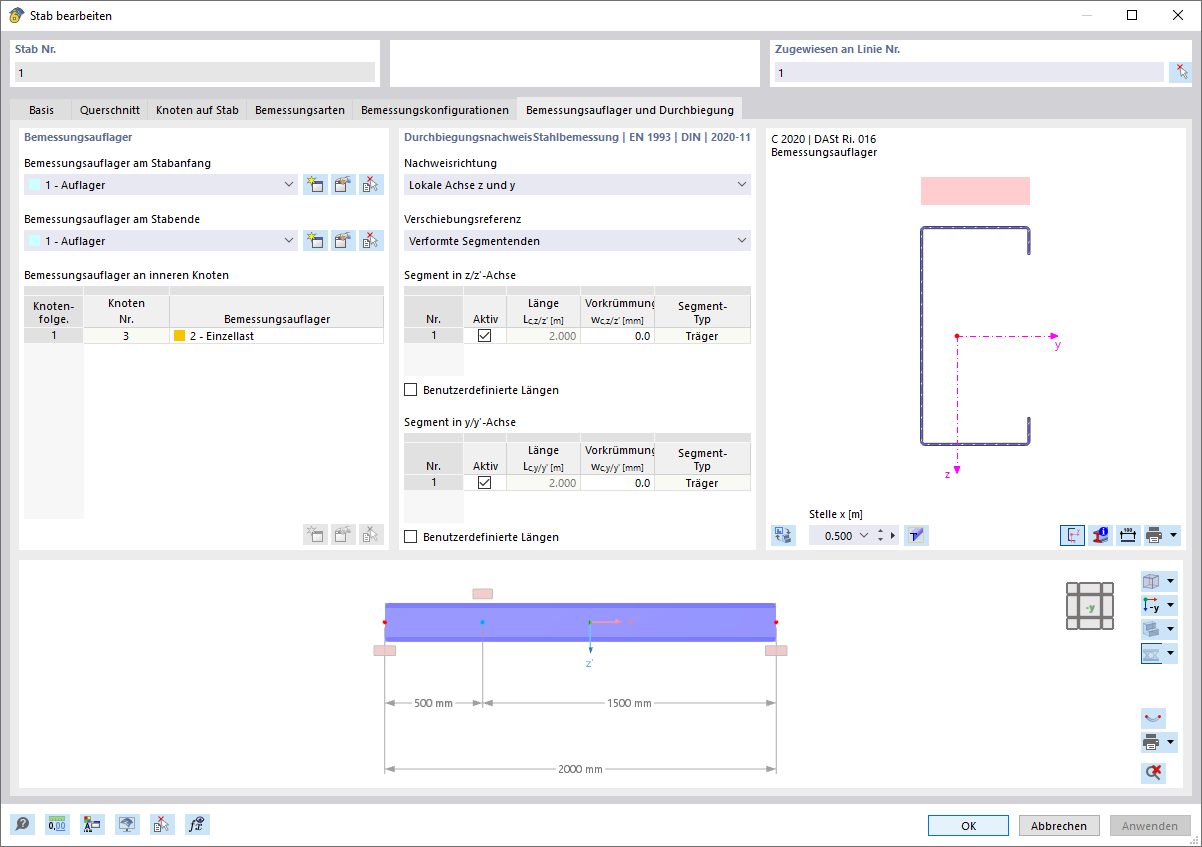Screen dimensions: 1202x847
Task: Pick Stabanfang design support via selection icon
Action: (371, 184)
